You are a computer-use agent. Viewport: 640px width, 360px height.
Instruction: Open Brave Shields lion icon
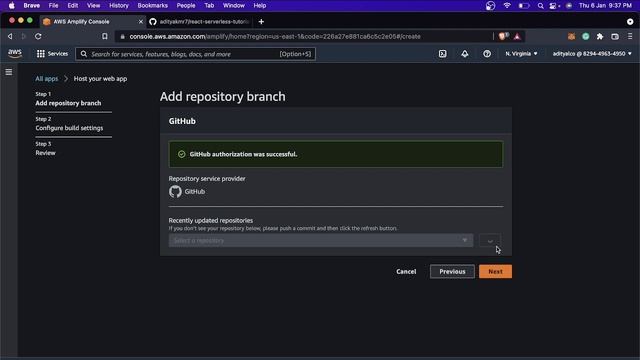tap(503, 36)
